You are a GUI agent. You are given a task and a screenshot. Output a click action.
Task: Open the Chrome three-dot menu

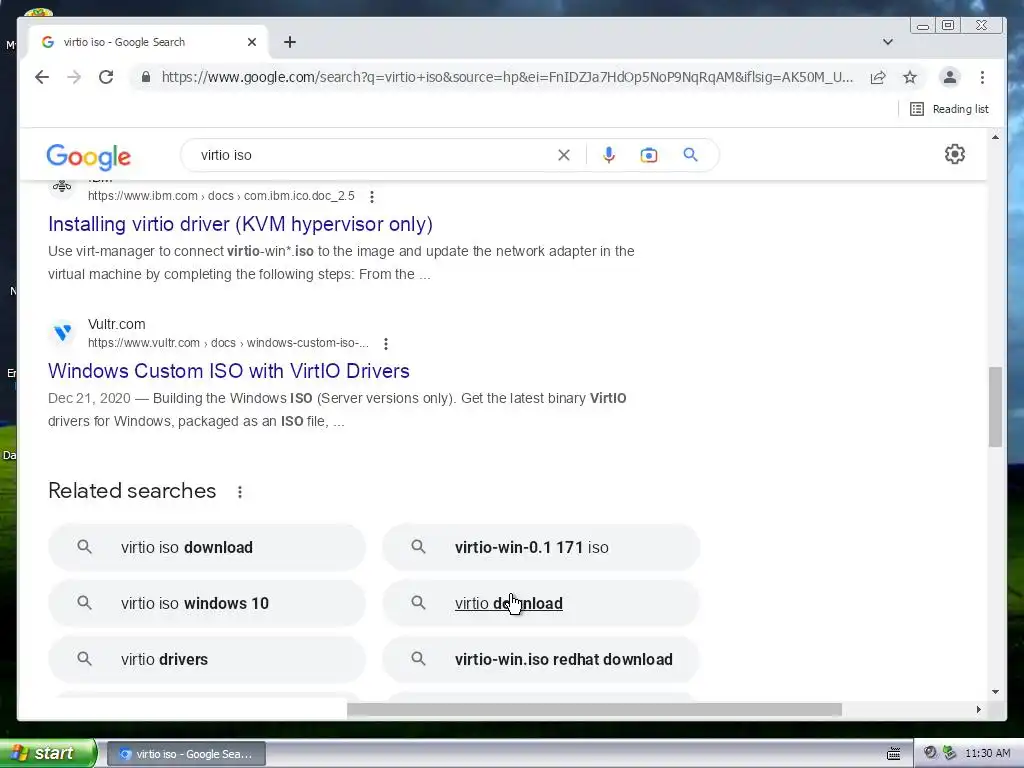pos(982,77)
